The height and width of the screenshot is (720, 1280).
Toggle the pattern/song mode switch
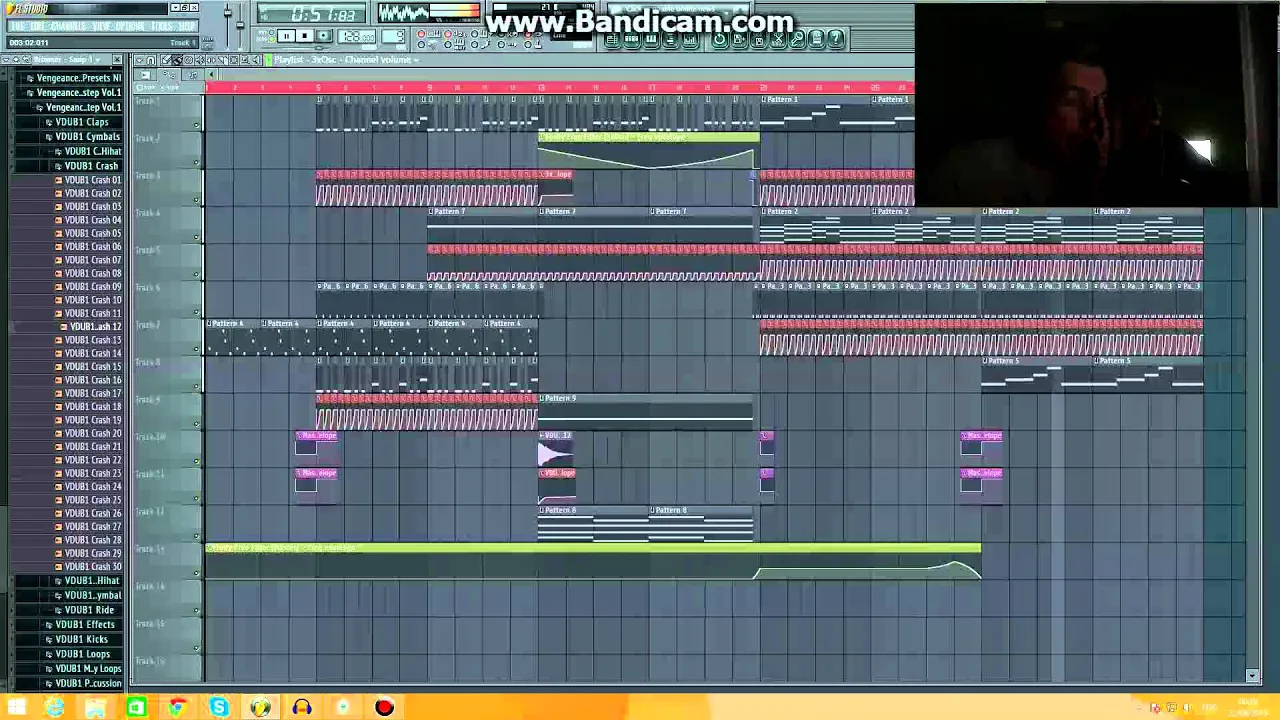(x=264, y=35)
